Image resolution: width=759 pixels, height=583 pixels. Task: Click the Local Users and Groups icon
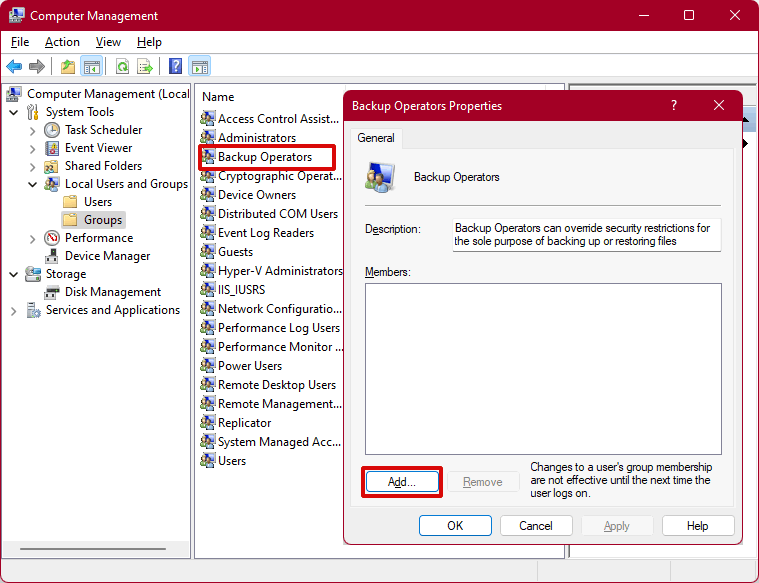click(52, 184)
